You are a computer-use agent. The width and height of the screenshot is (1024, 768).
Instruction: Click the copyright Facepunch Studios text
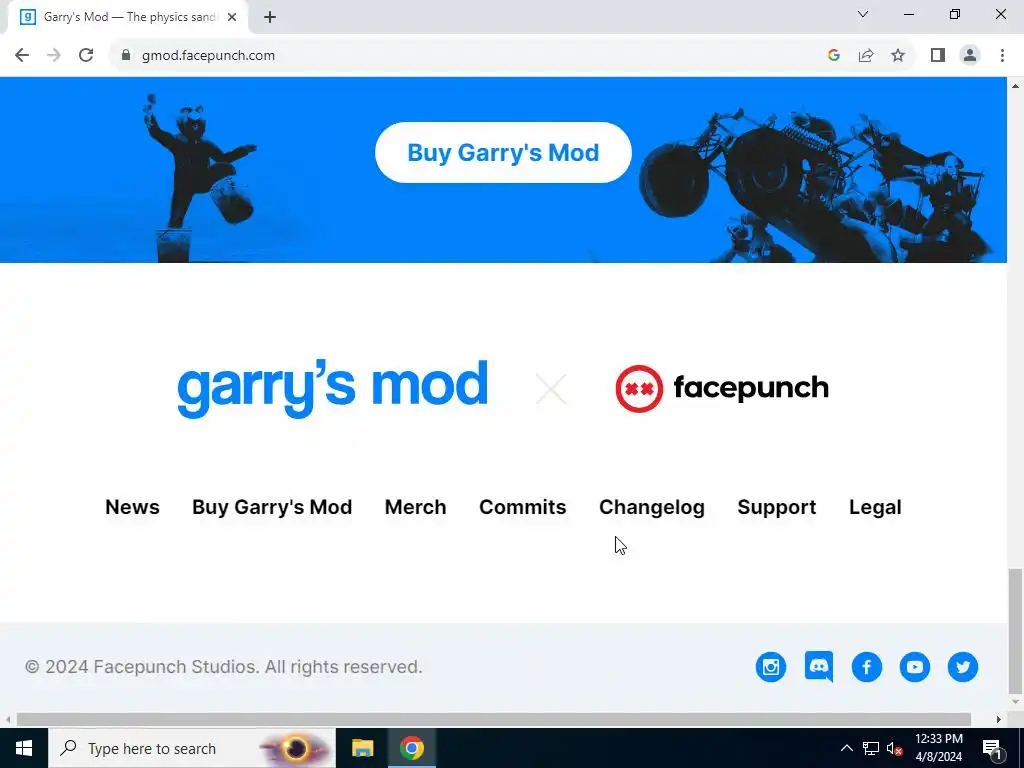click(223, 667)
